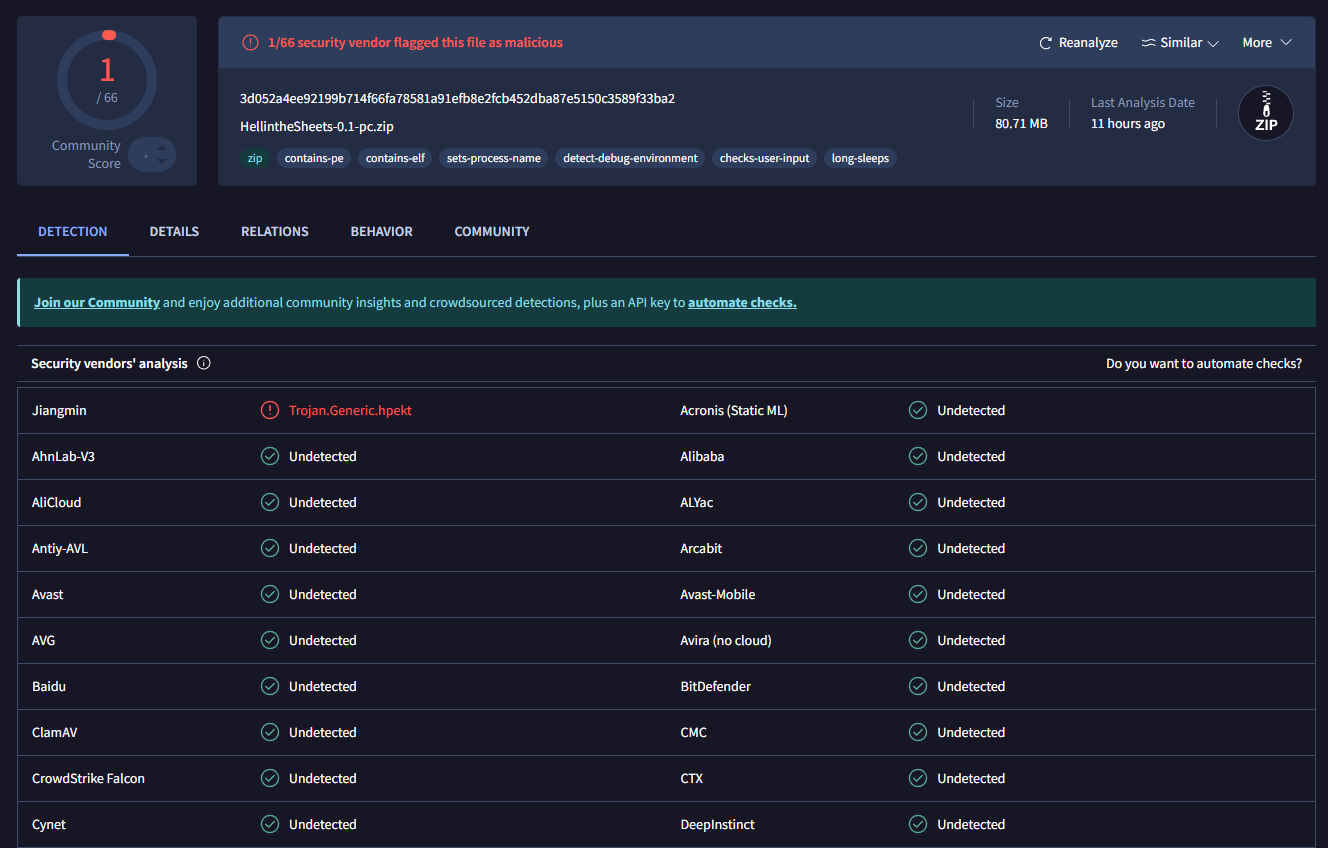Switch to the Detection tab
This screenshot has height=848, width=1328.
click(73, 231)
